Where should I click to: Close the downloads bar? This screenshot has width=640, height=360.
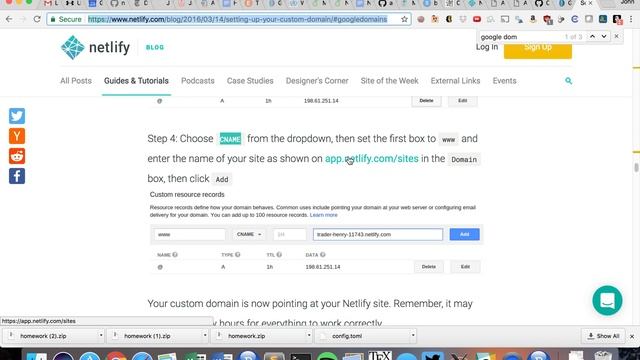(x=632, y=336)
